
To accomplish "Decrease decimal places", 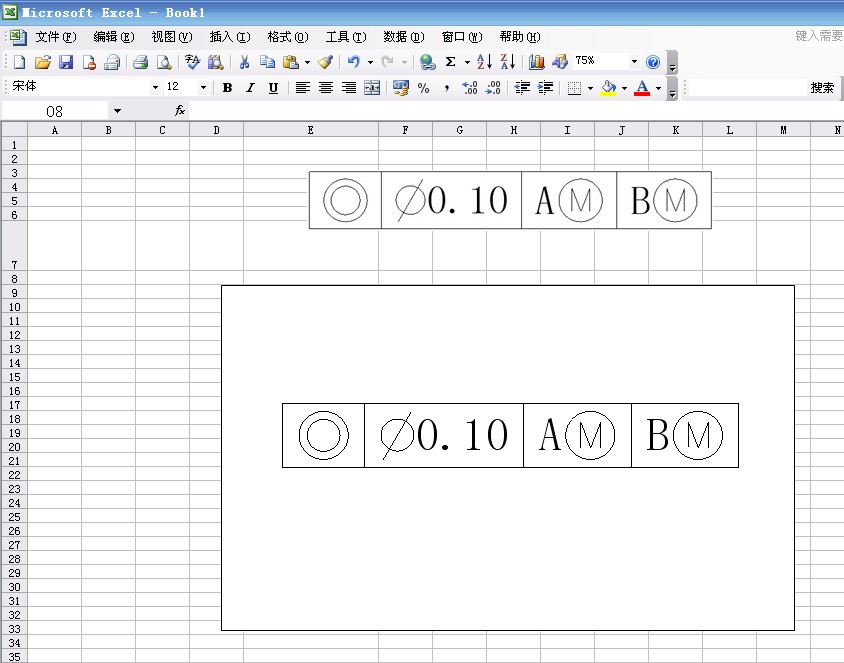I will (x=493, y=88).
